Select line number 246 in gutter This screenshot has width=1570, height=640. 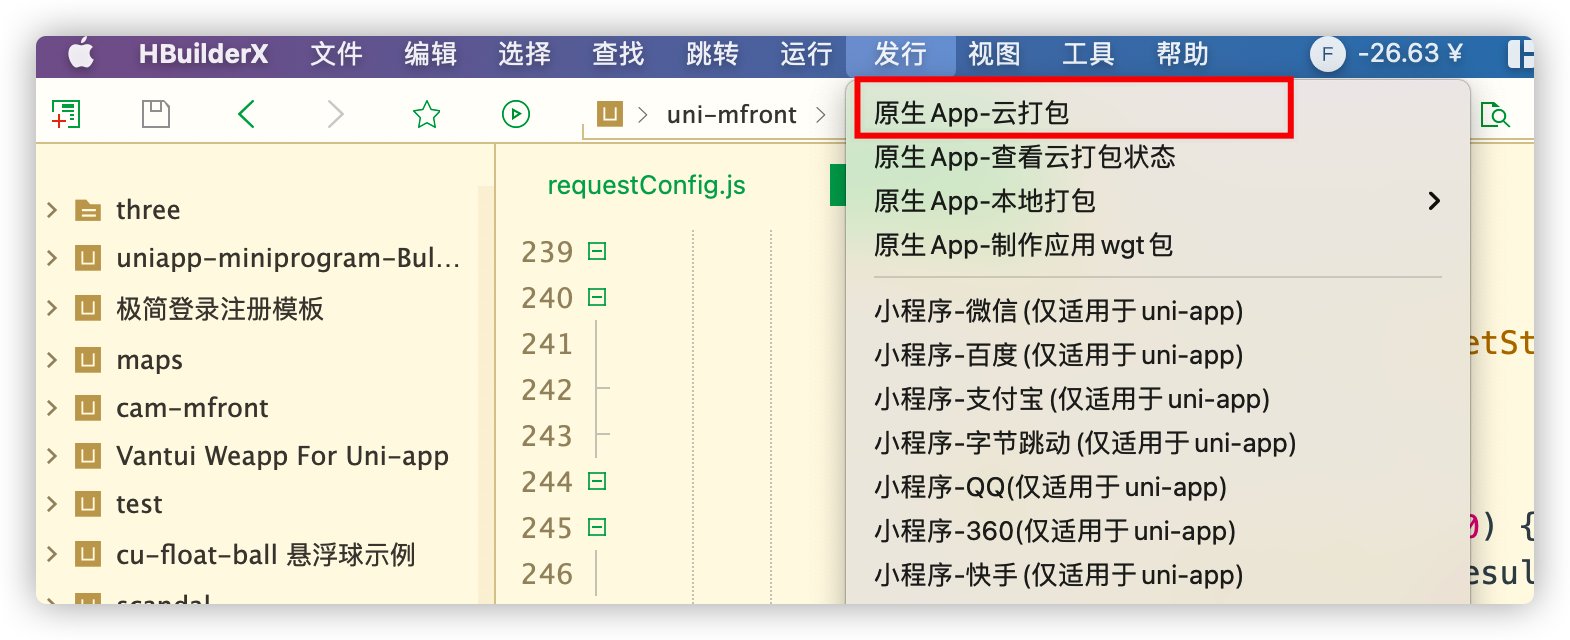[x=547, y=574]
